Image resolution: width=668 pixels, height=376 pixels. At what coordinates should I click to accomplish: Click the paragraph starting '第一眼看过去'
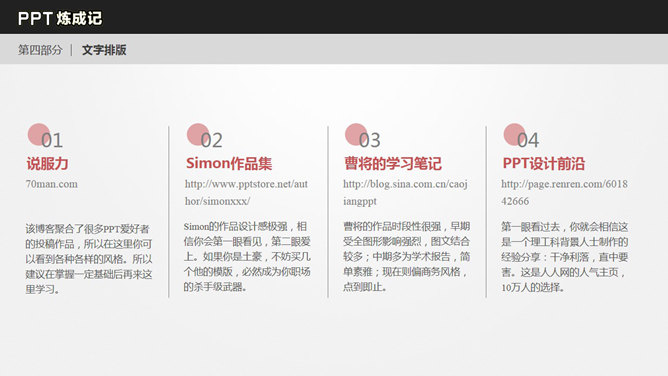[565, 257]
